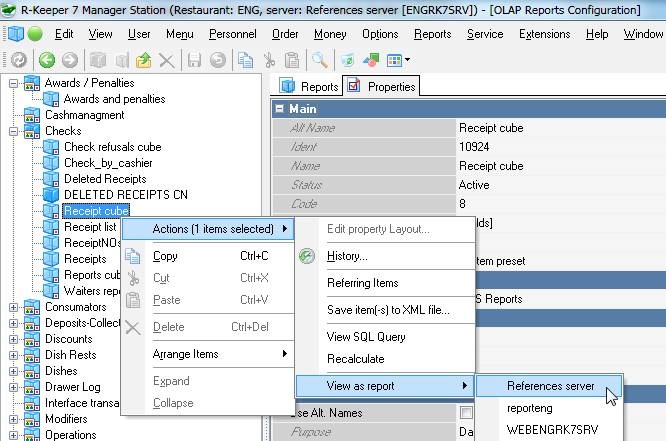Screen dimensions: 666x441
Task: Click the magnifier search icon in toolbar
Action: click(x=319, y=60)
